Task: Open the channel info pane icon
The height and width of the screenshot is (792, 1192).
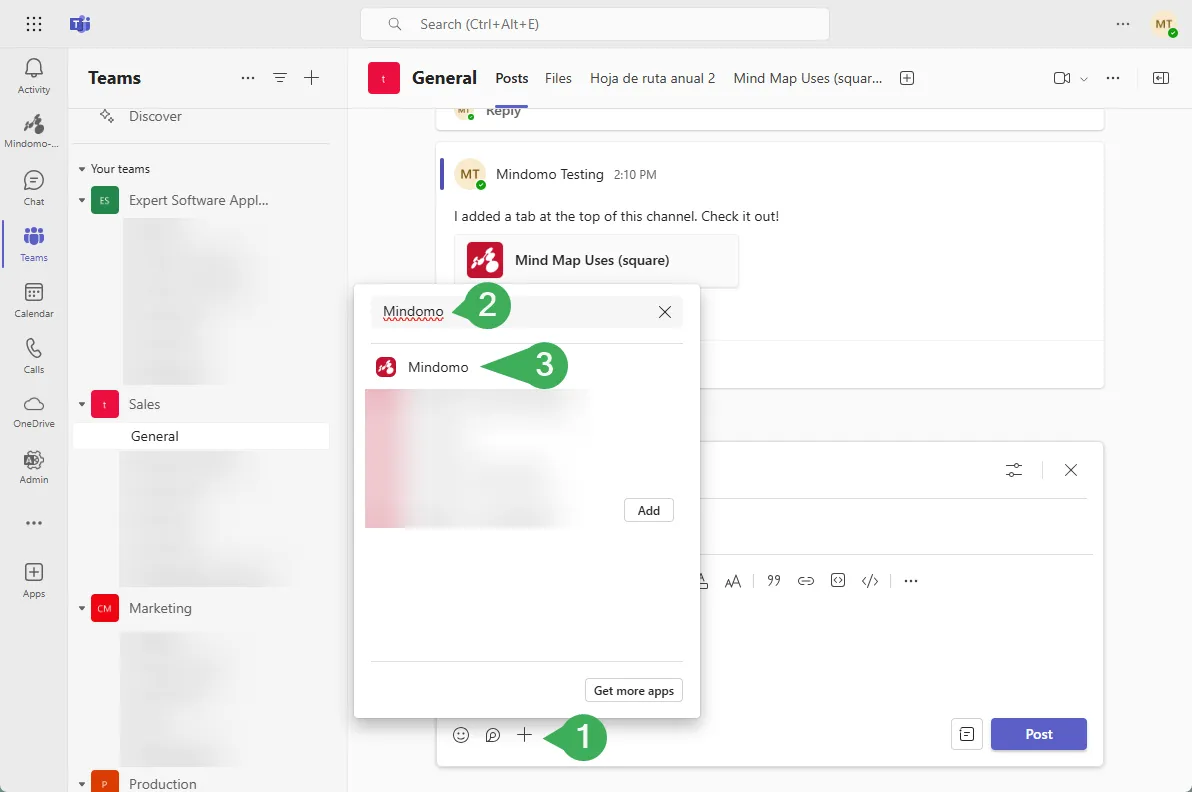Action: 1161,78
